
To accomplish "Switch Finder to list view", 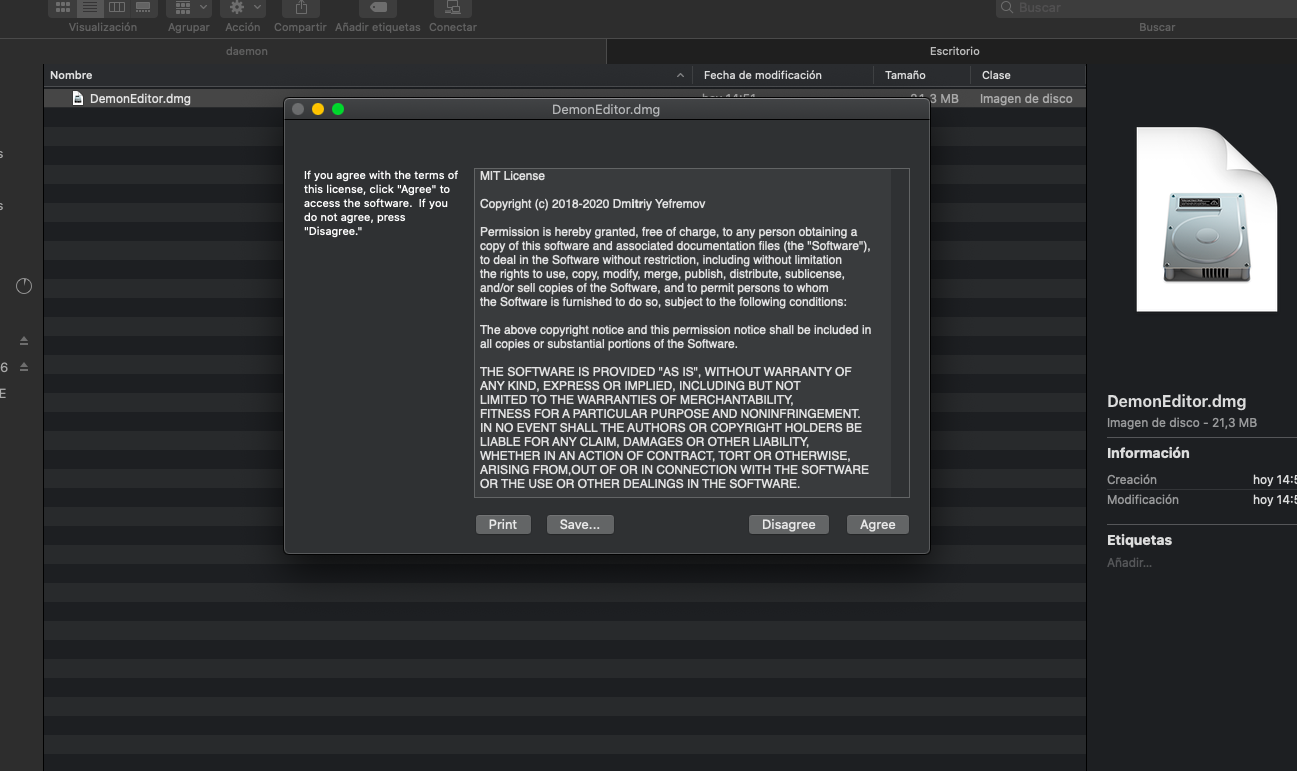I will click(x=90, y=7).
